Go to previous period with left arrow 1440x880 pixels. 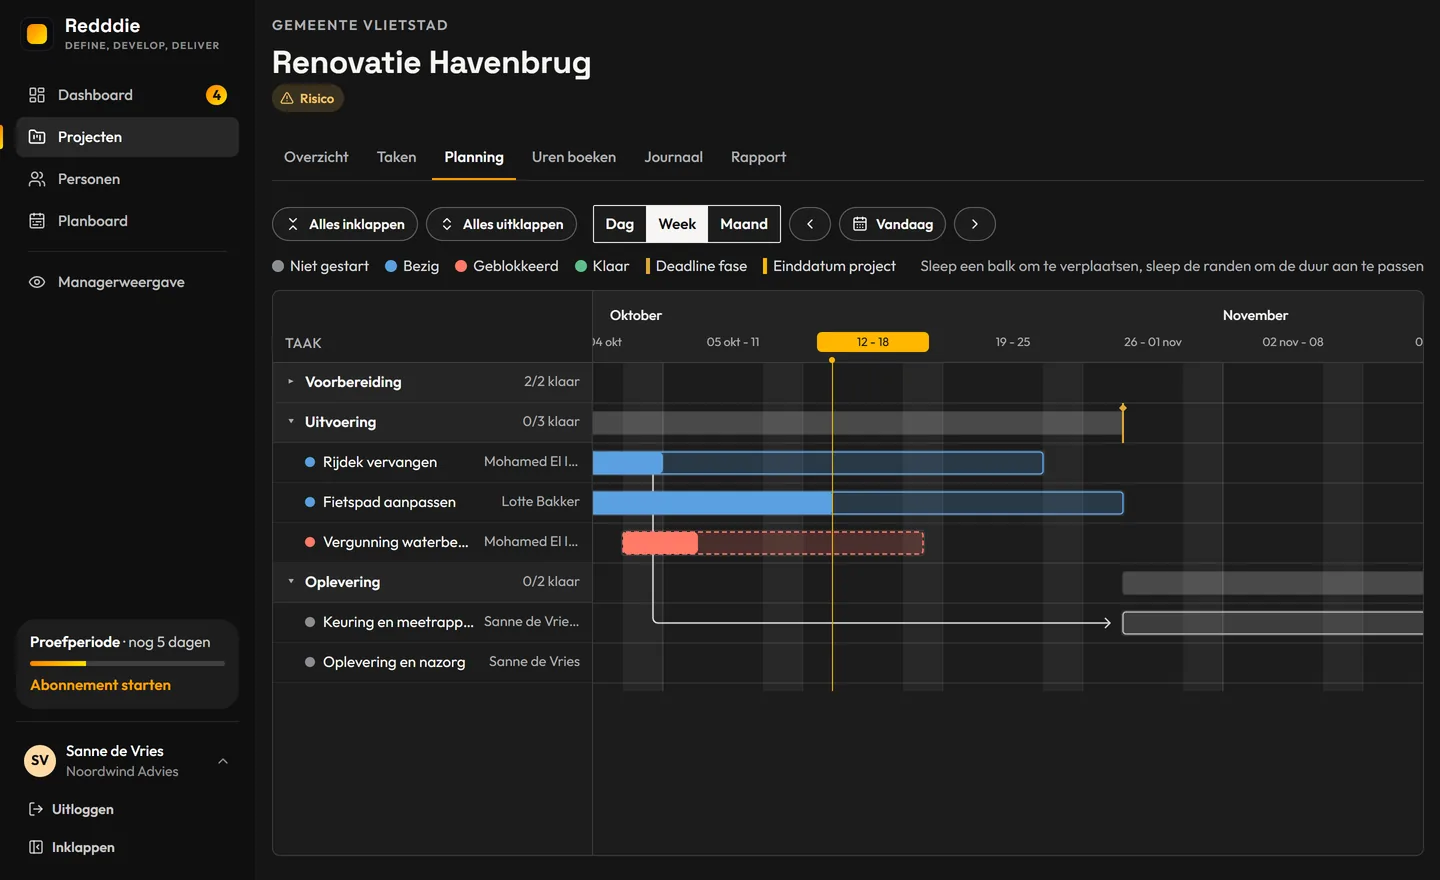[810, 224]
